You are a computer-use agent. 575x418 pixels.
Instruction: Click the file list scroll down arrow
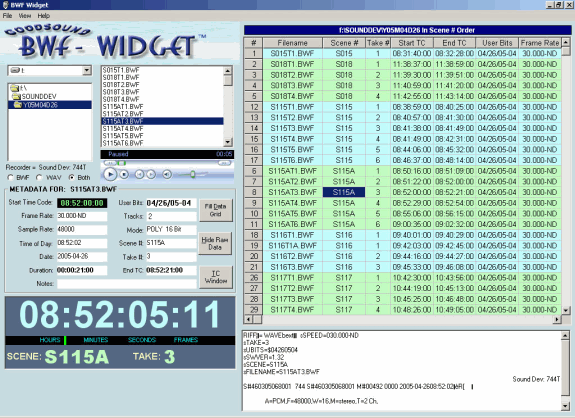(x=228, y=142)
